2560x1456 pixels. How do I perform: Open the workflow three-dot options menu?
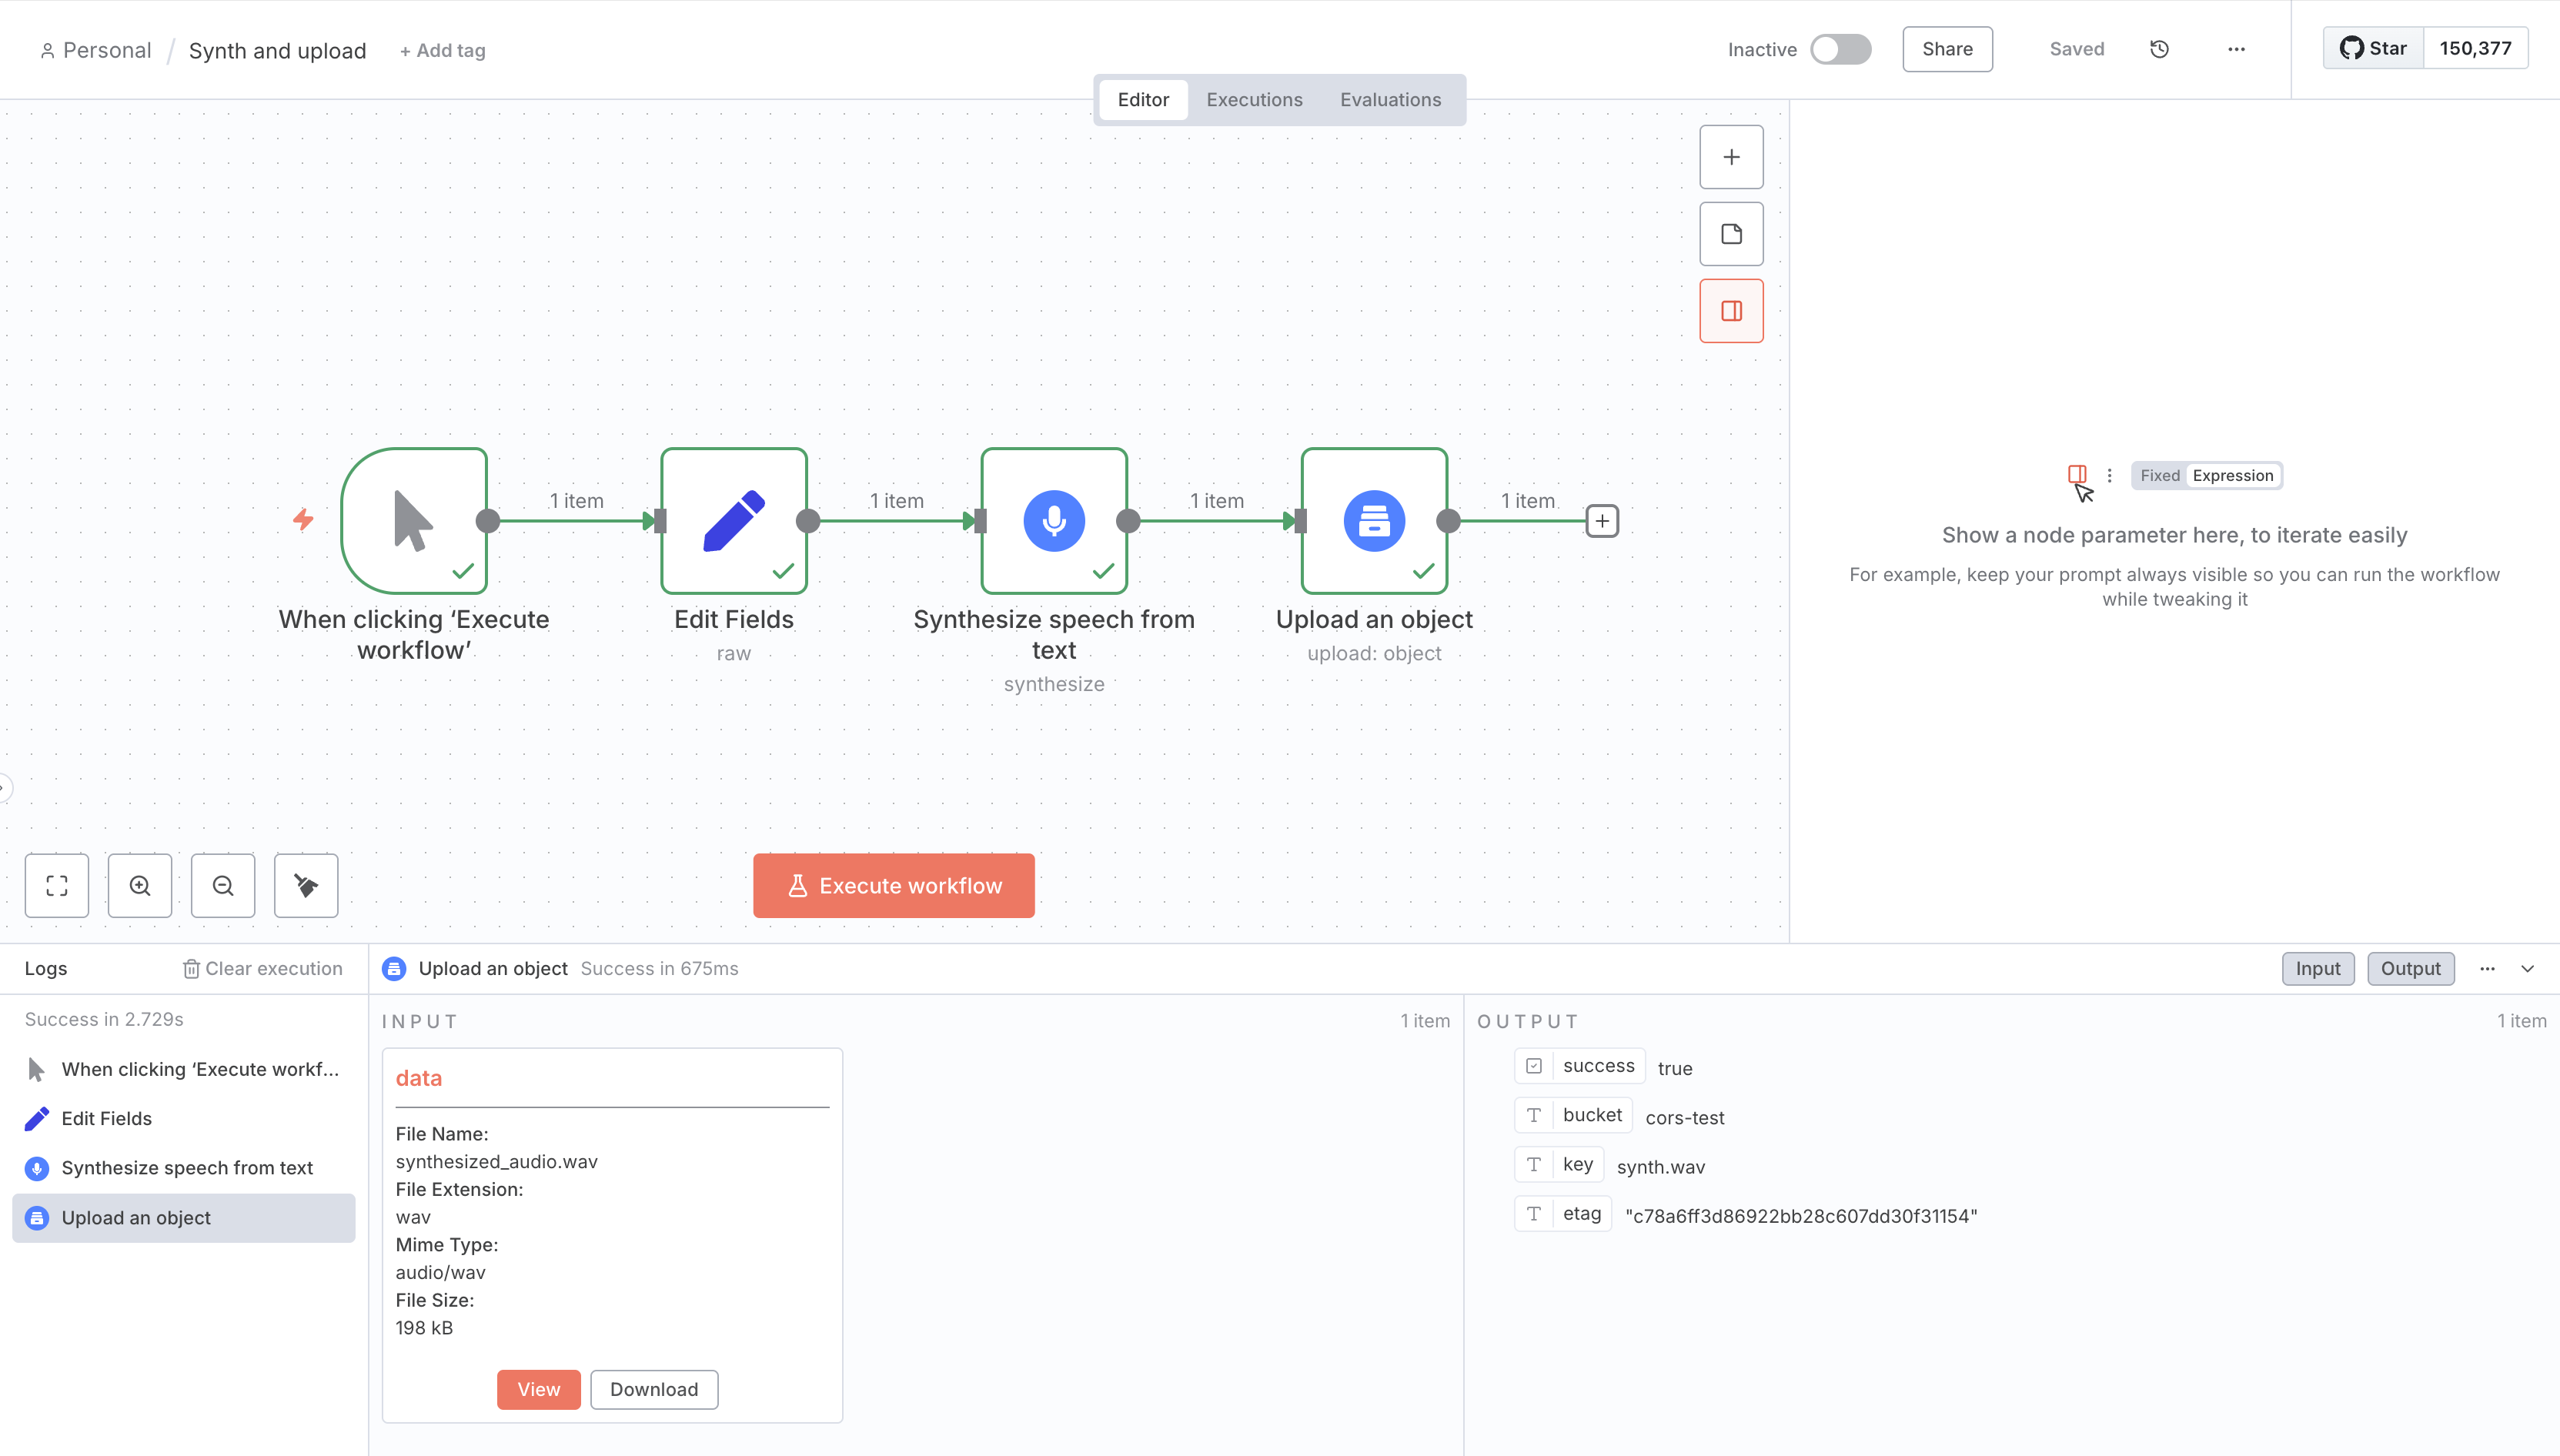pos(2236,49)
